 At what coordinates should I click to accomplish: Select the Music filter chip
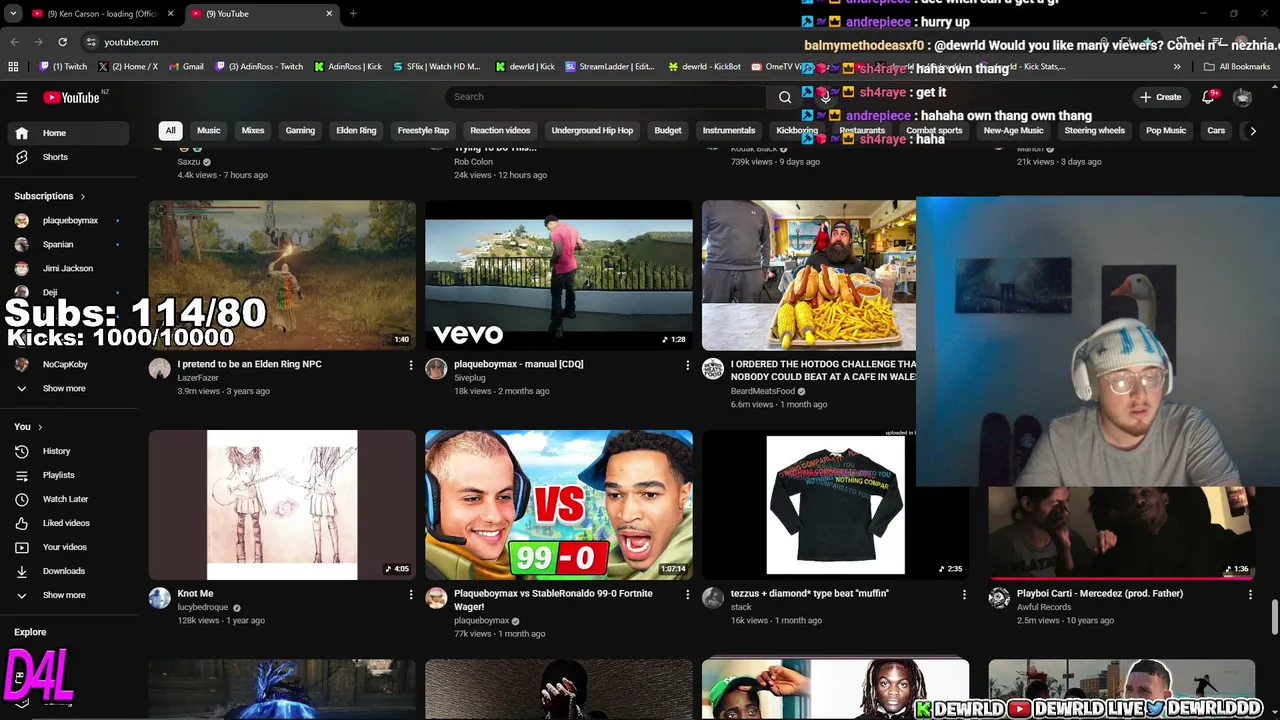coord(208,131)
